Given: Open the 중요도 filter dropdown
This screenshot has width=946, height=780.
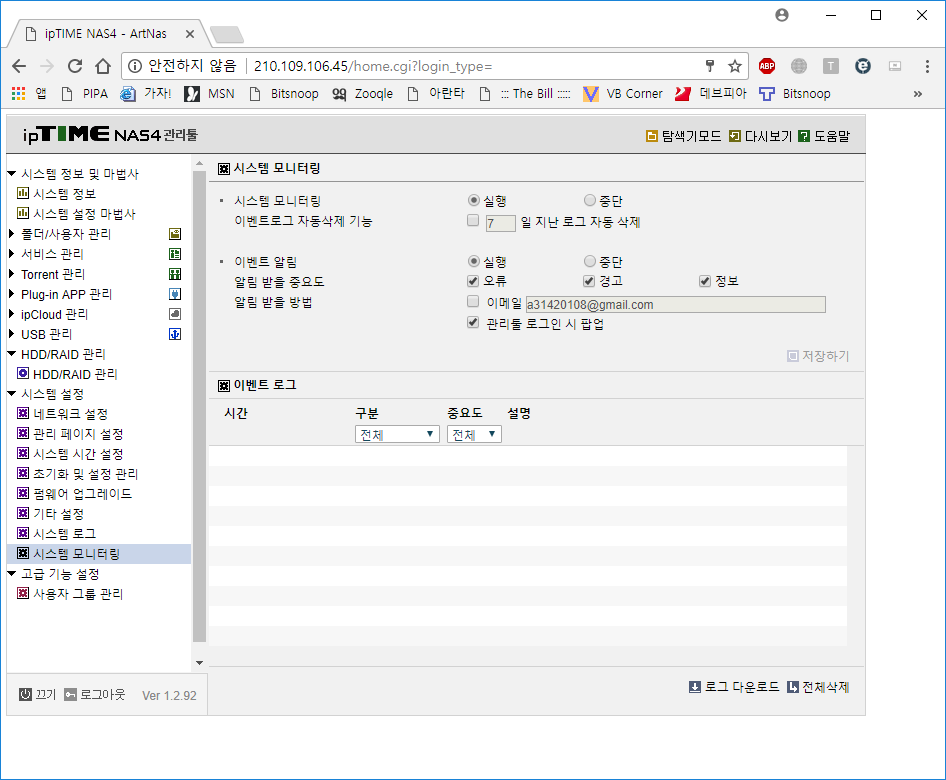Looking at the screenshot, I should click(x=474, y=434).
